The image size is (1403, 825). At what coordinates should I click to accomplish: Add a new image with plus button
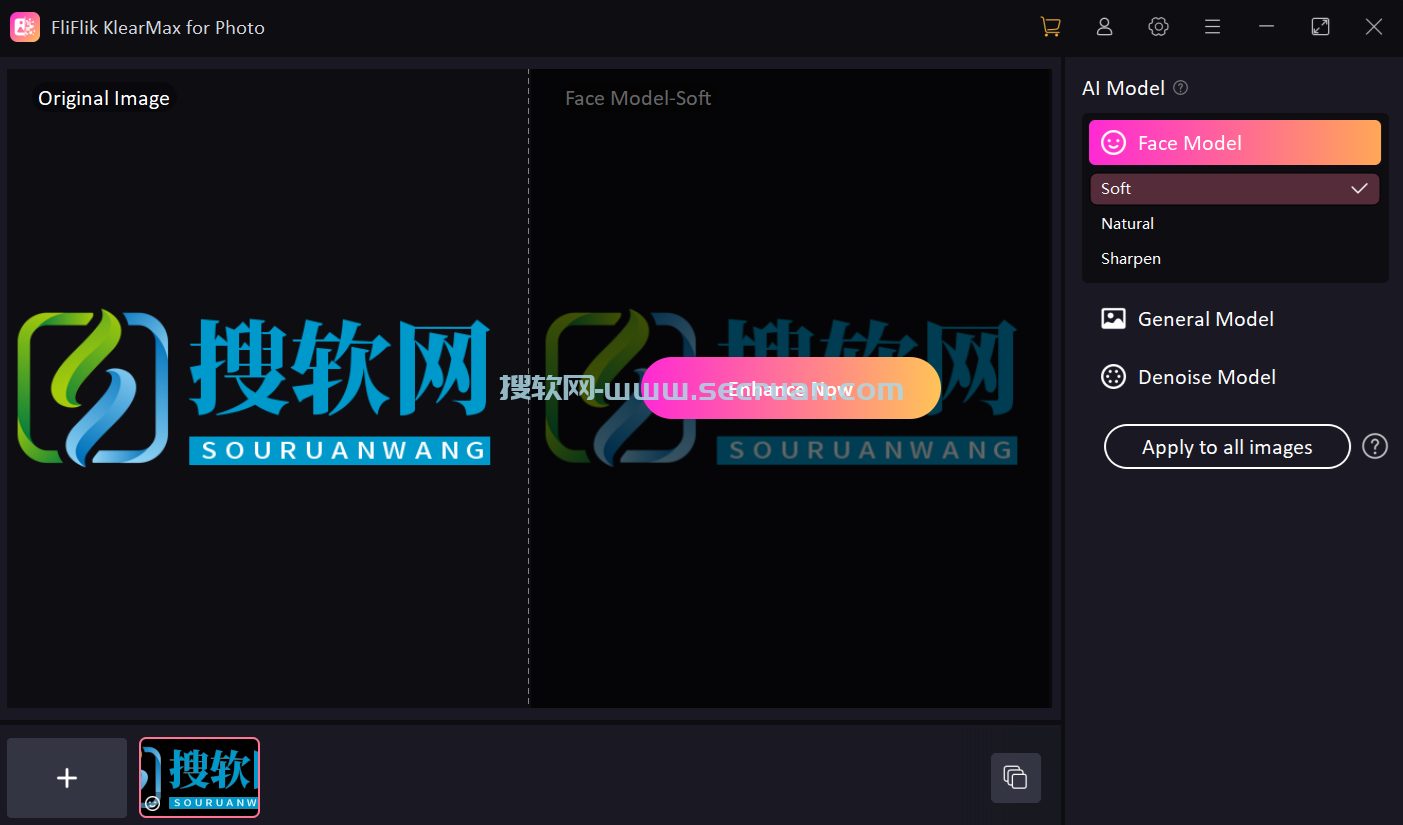pyautogui.click(x=67, y=777)
